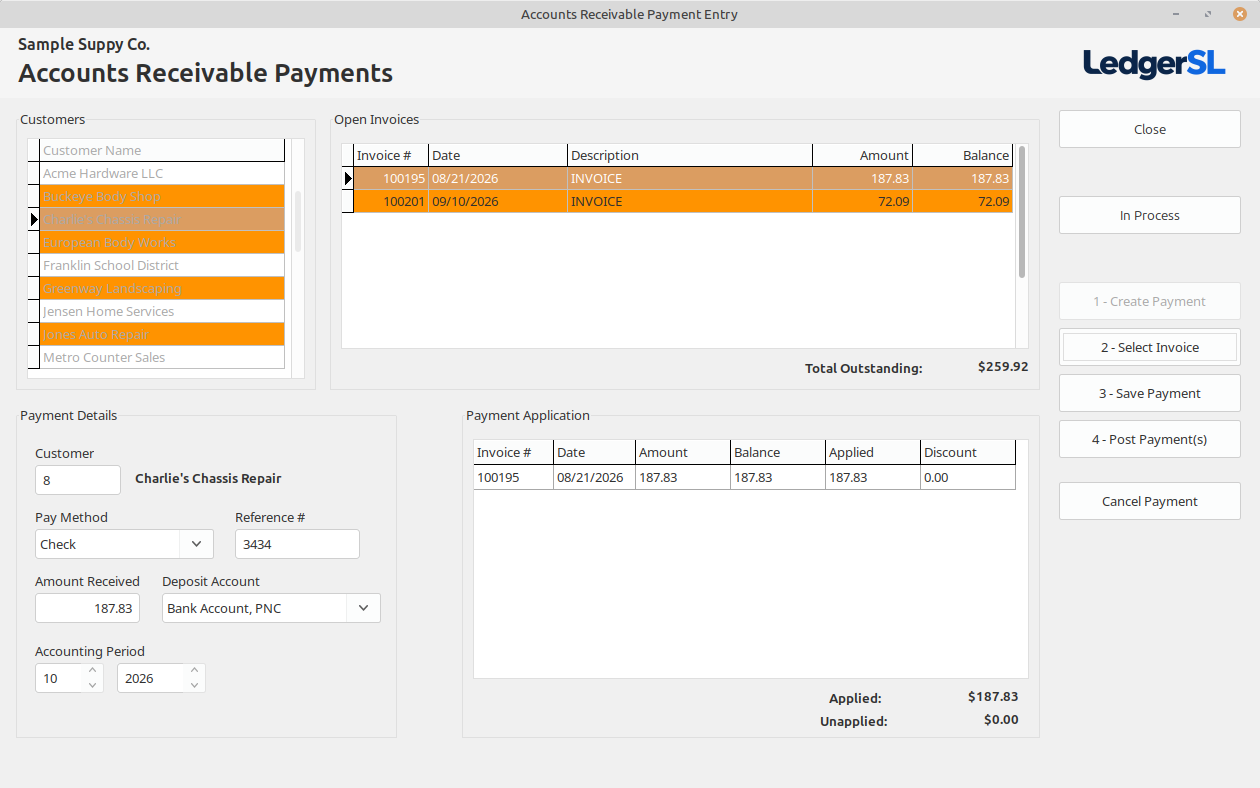Click the accounting period month field showing 10
The image size is (1260, 788).
59,678
